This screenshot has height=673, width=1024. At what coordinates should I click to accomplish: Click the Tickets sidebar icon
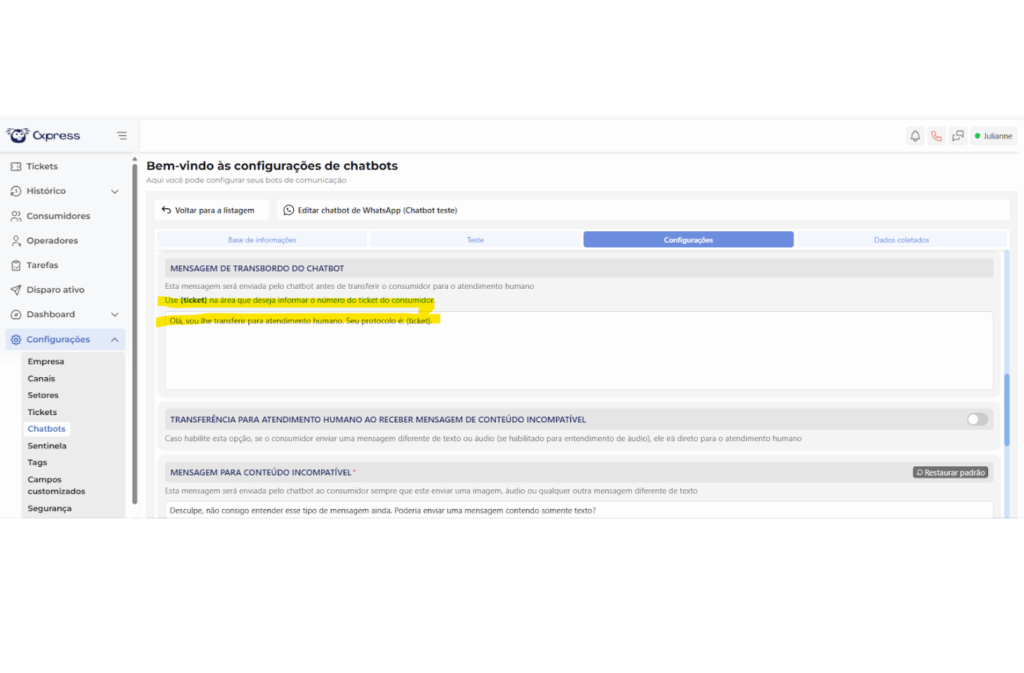coord(16,166)
